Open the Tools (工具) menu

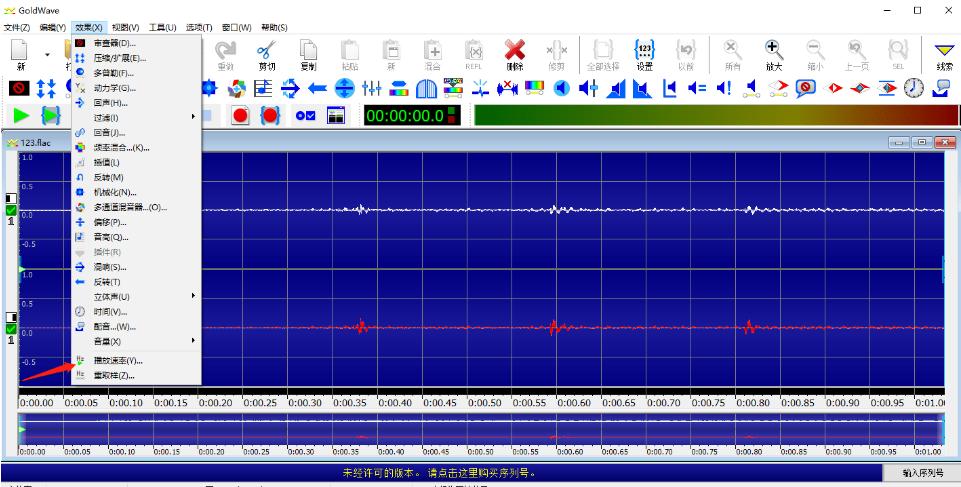[162, 27]
